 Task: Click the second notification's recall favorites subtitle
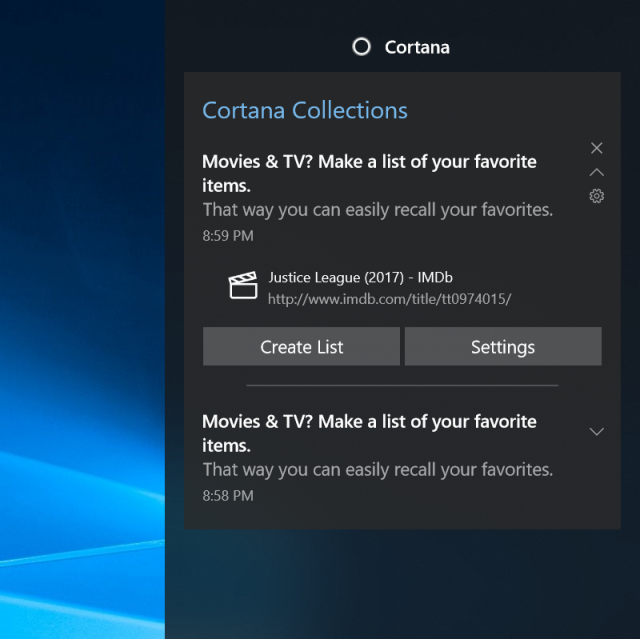click(377, 469)
